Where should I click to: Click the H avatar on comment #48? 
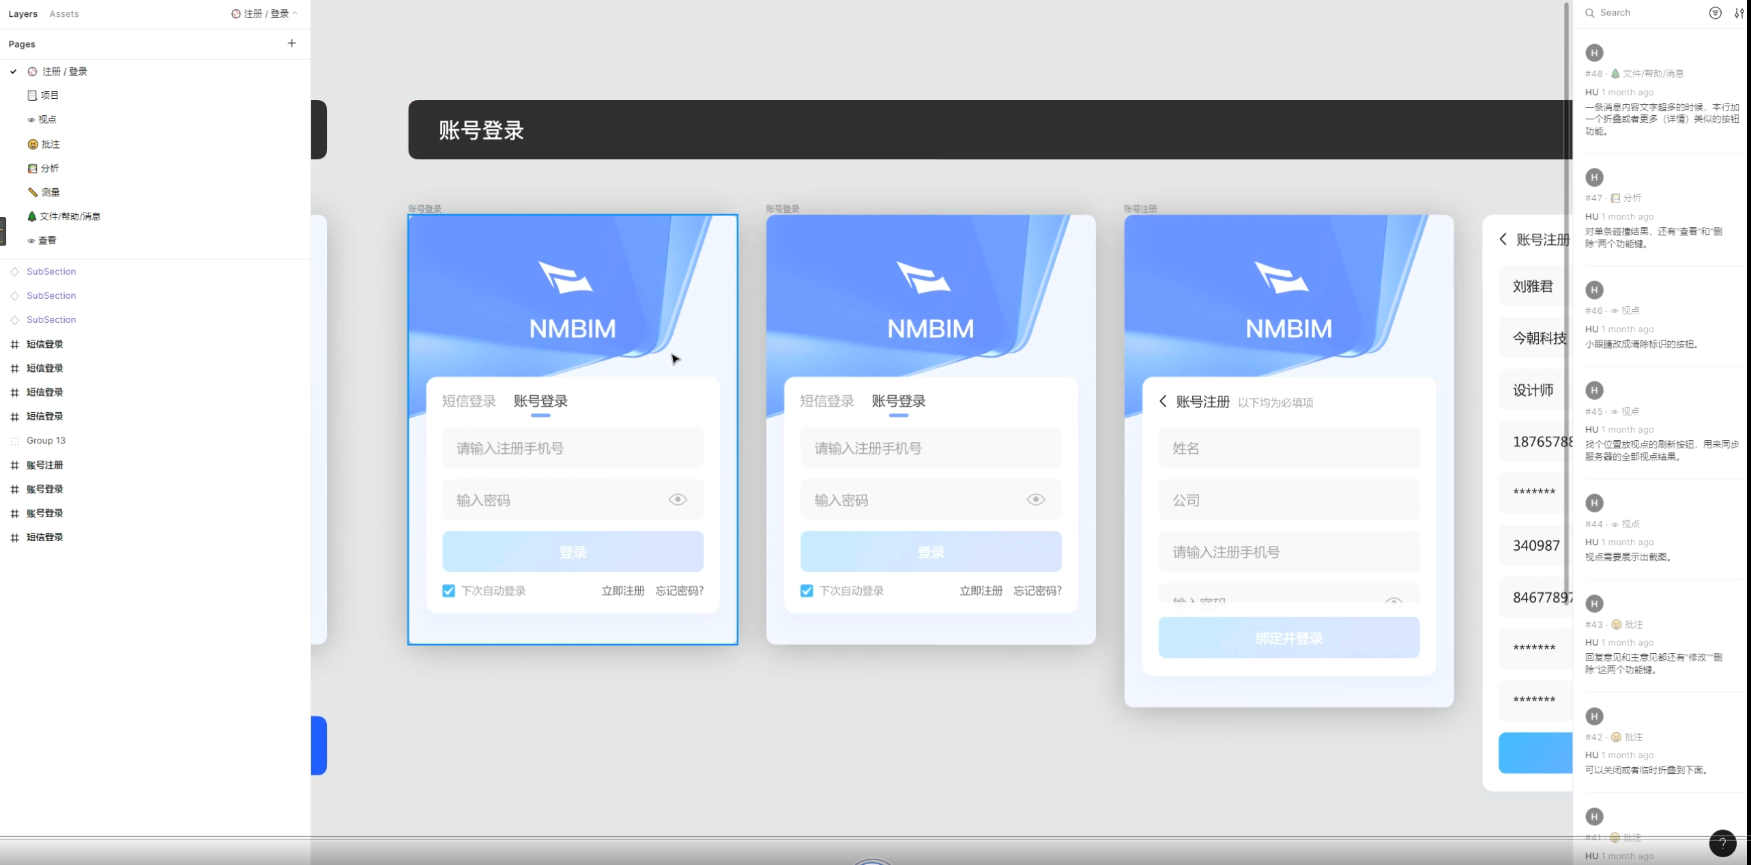click(x=1595, y=53)
